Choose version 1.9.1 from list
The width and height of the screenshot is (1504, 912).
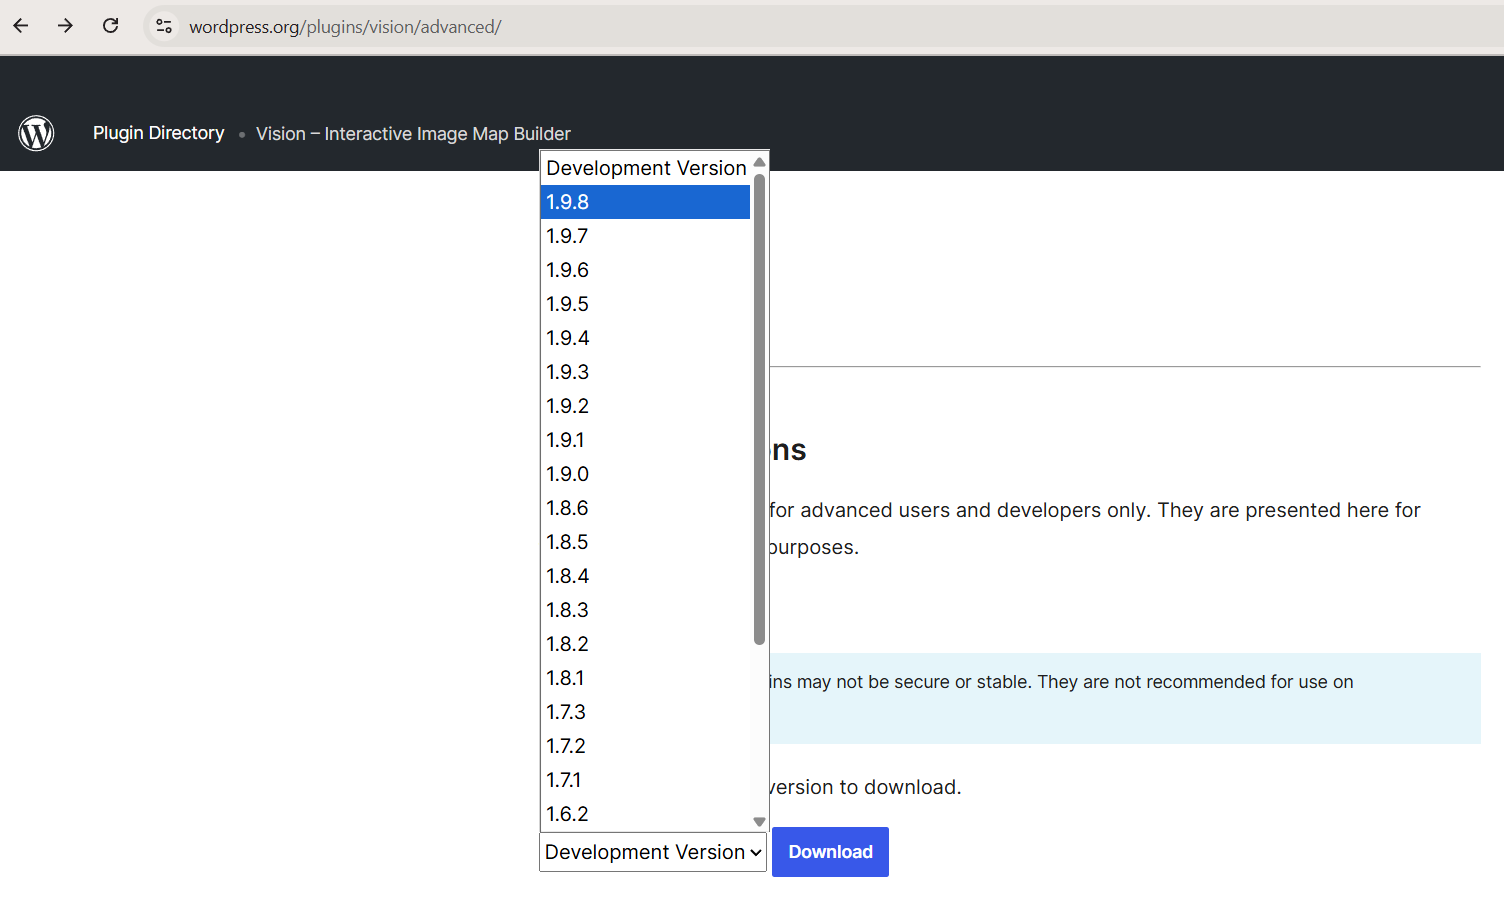[646, 440]
